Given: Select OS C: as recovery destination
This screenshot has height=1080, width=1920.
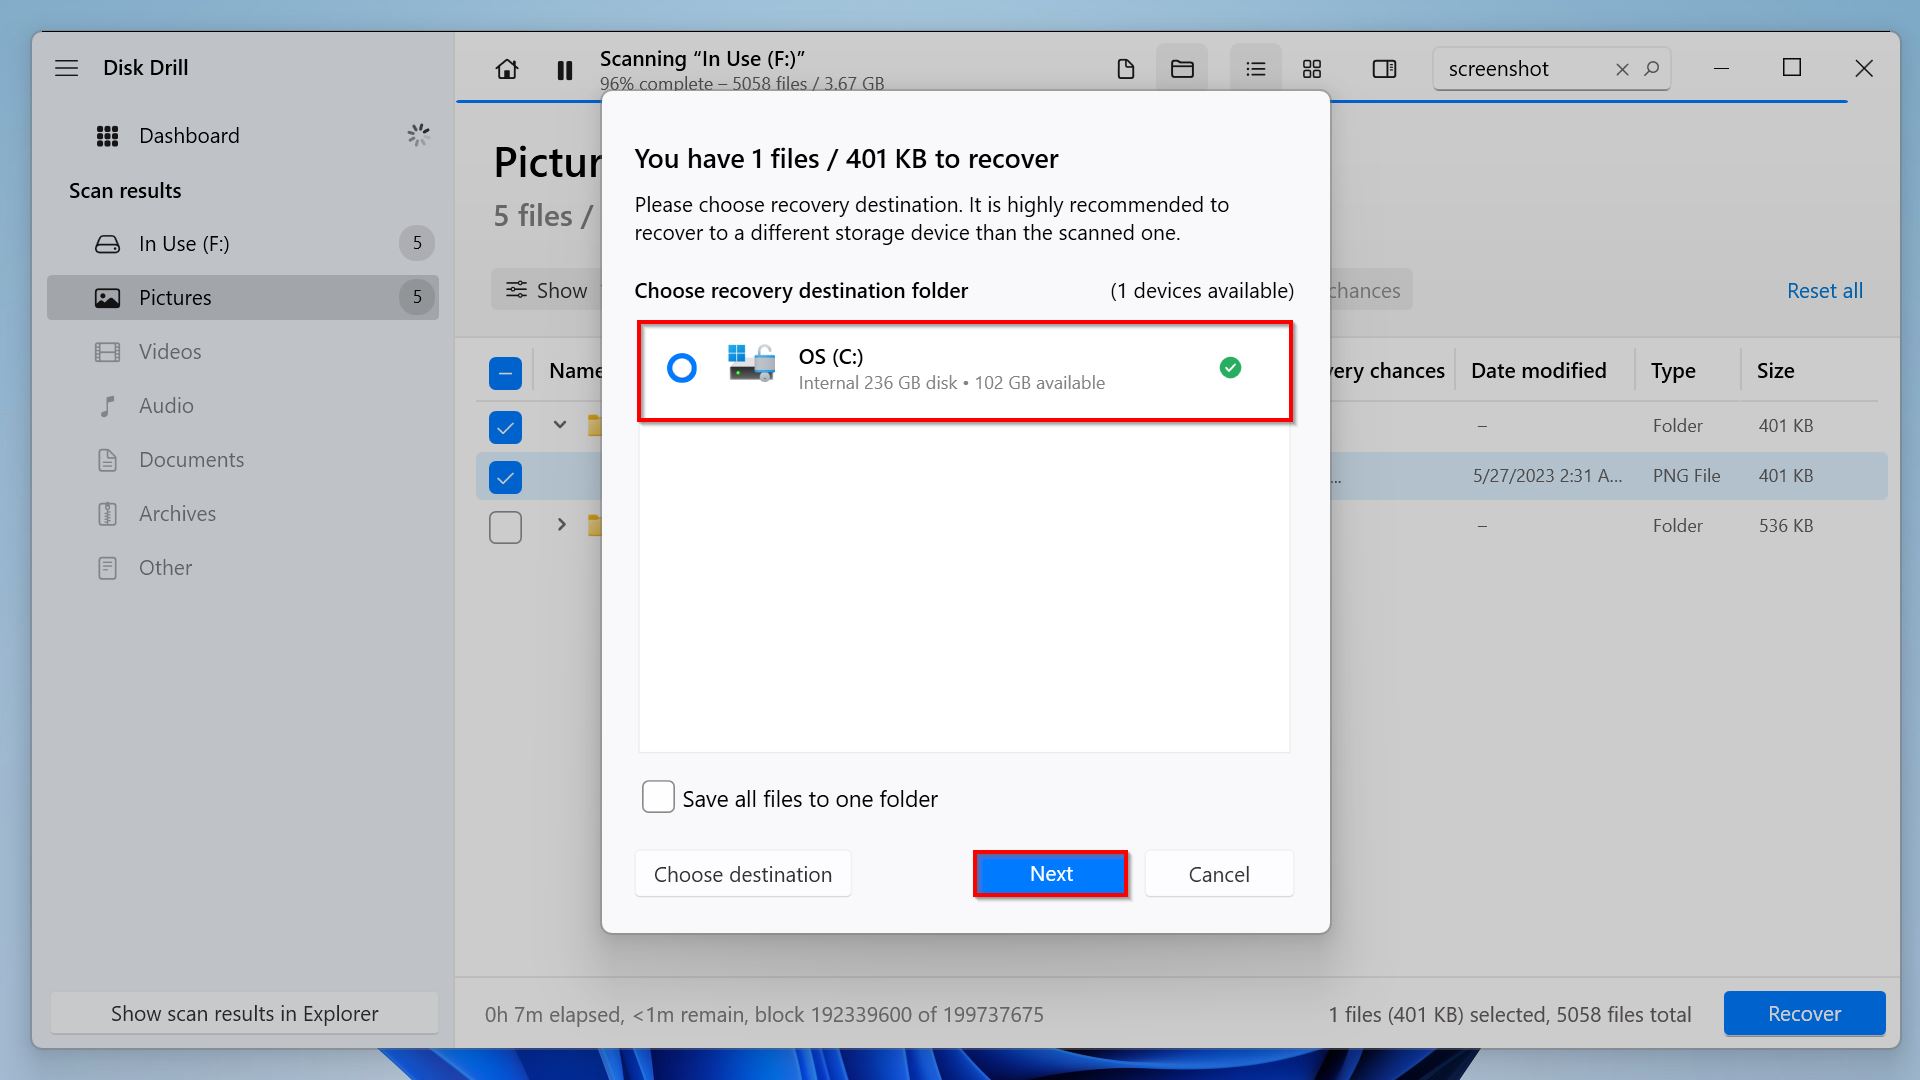Looking at the screenshot, I should 682,368.
